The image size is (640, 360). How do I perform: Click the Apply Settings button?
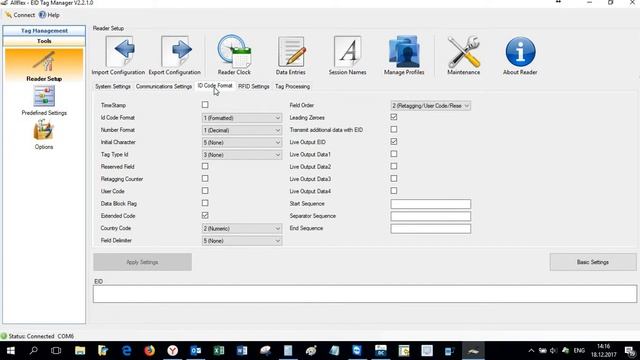coord(142,262)
